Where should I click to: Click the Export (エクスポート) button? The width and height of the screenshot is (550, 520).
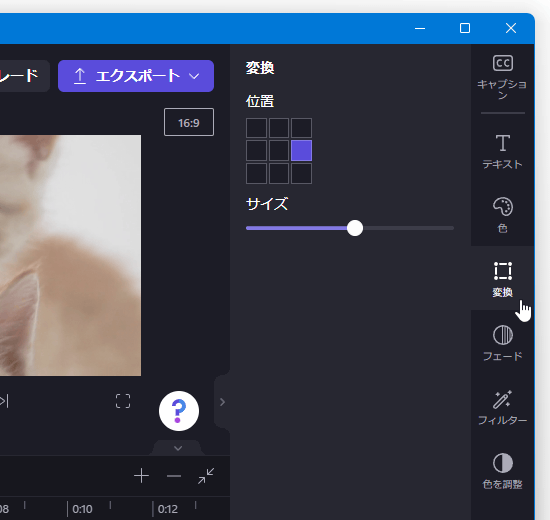click(x=136, y=76)
